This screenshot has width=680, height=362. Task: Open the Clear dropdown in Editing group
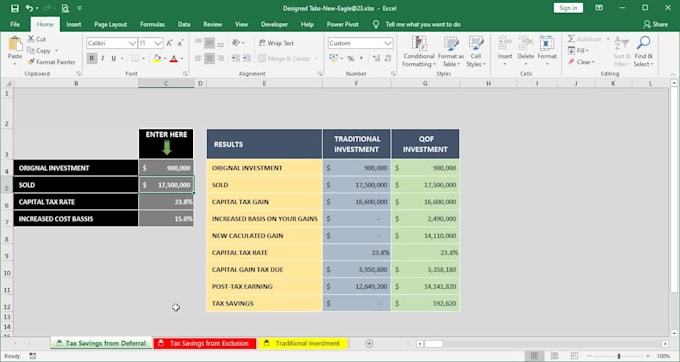pos(581,62)
